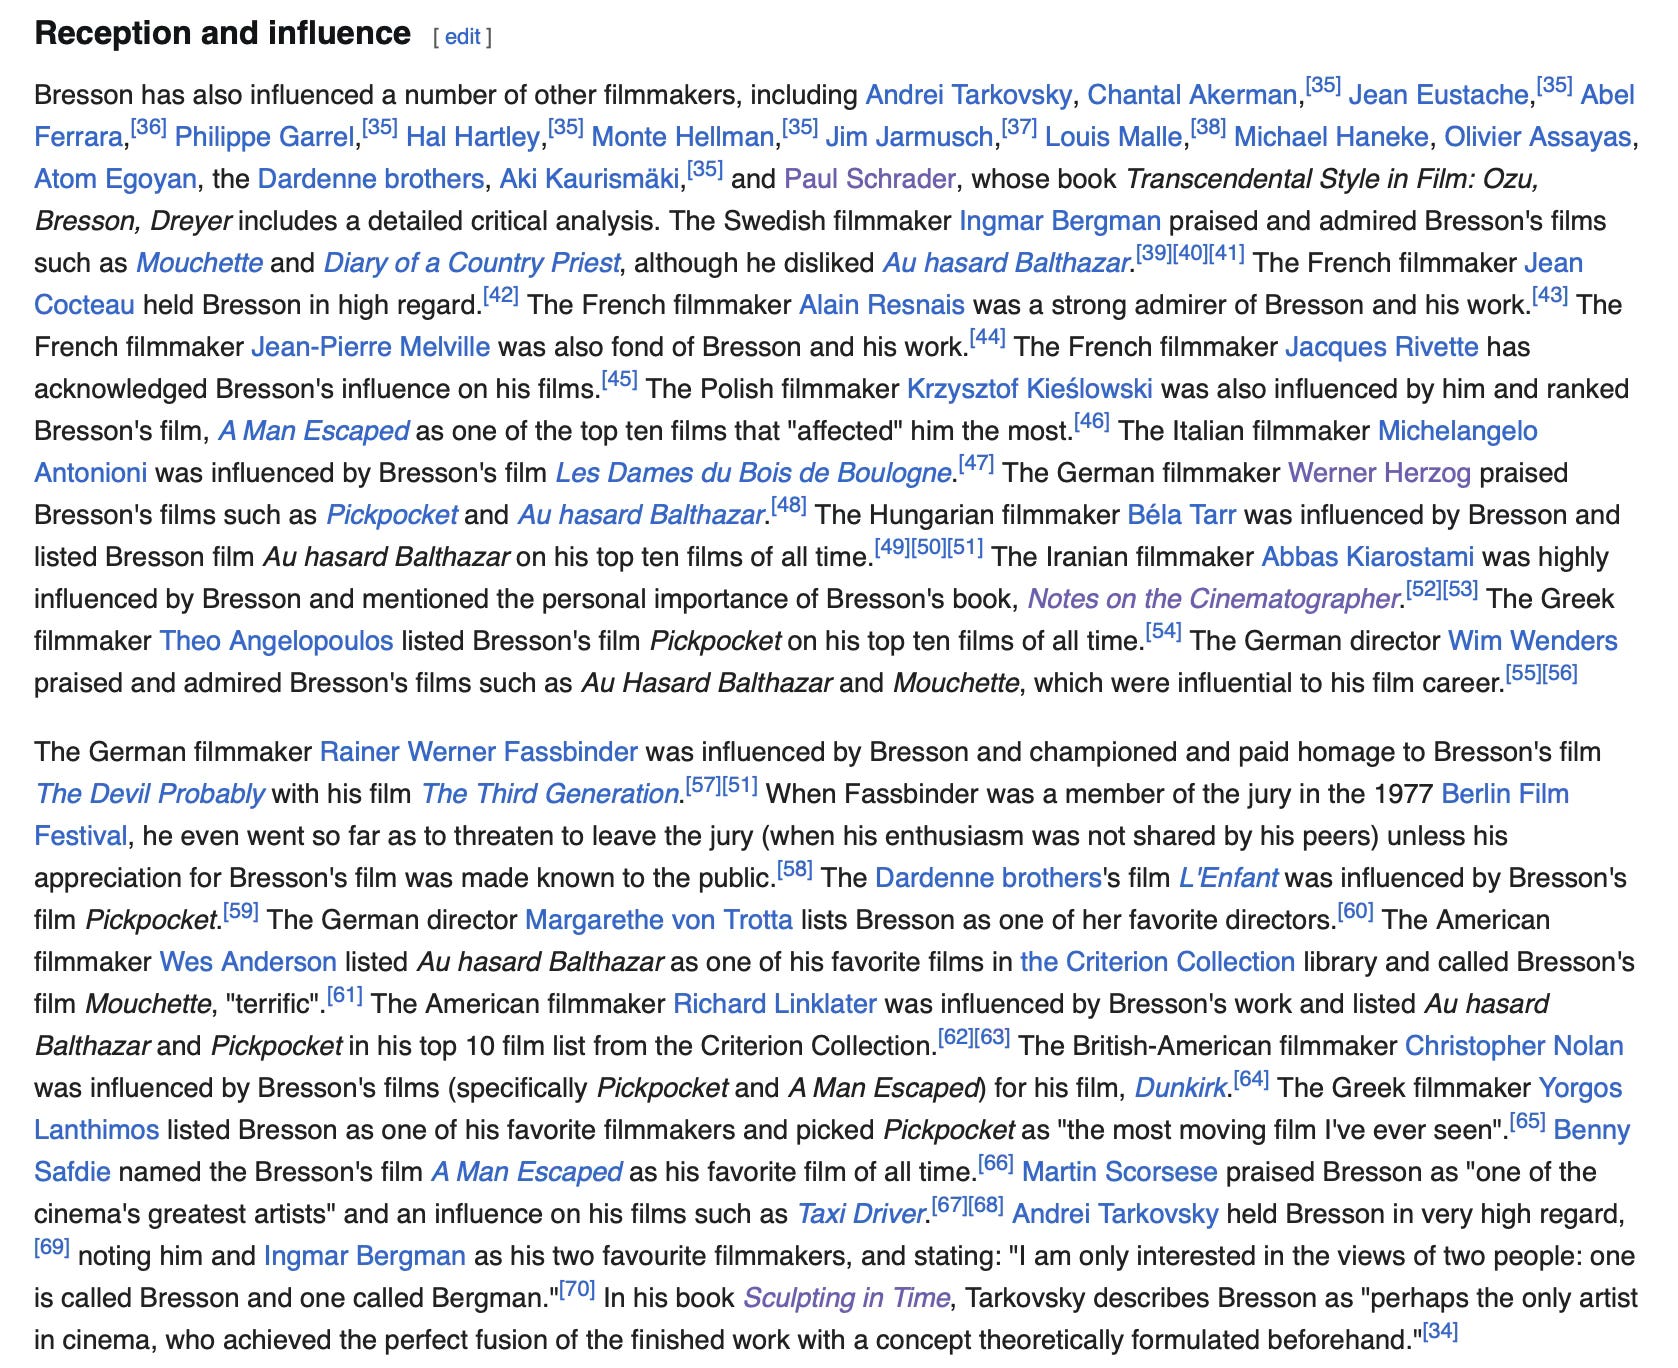Click the Christopher Nolan link

[x=1514, y=1046]
